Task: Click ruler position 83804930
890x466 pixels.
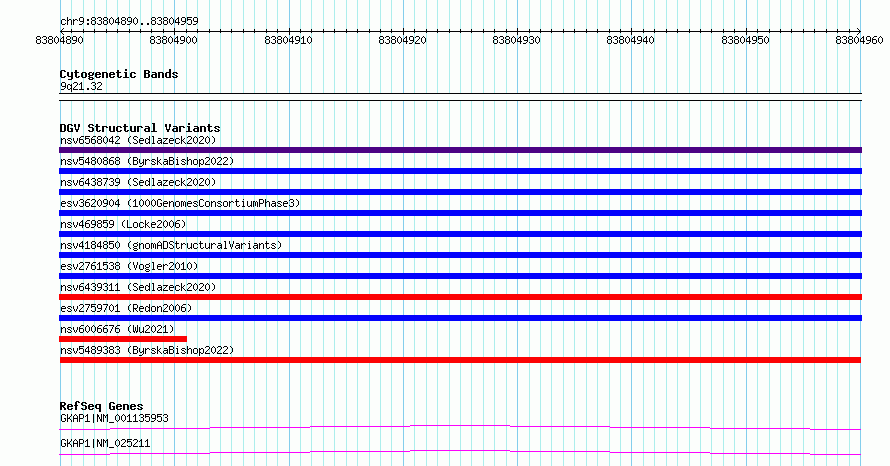Action: (517, 40)
